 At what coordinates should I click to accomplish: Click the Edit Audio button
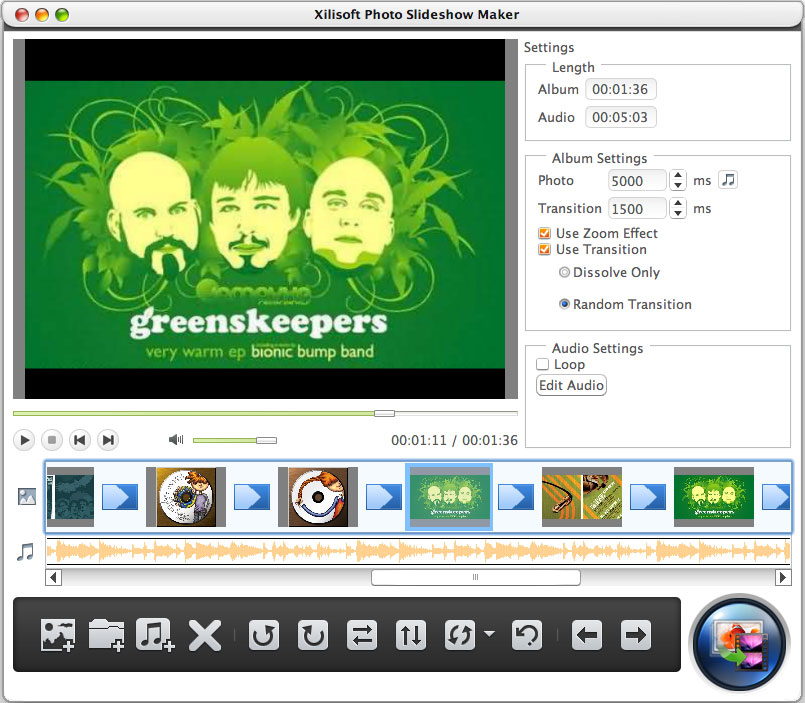tap(571, 386)
